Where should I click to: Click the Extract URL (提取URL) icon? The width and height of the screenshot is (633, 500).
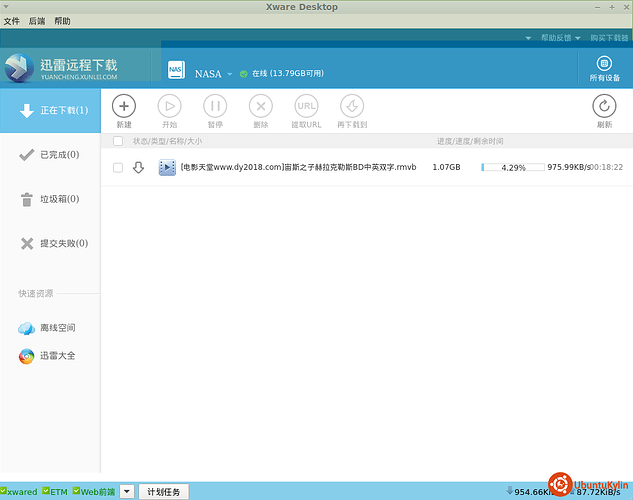tap(306, 105)
